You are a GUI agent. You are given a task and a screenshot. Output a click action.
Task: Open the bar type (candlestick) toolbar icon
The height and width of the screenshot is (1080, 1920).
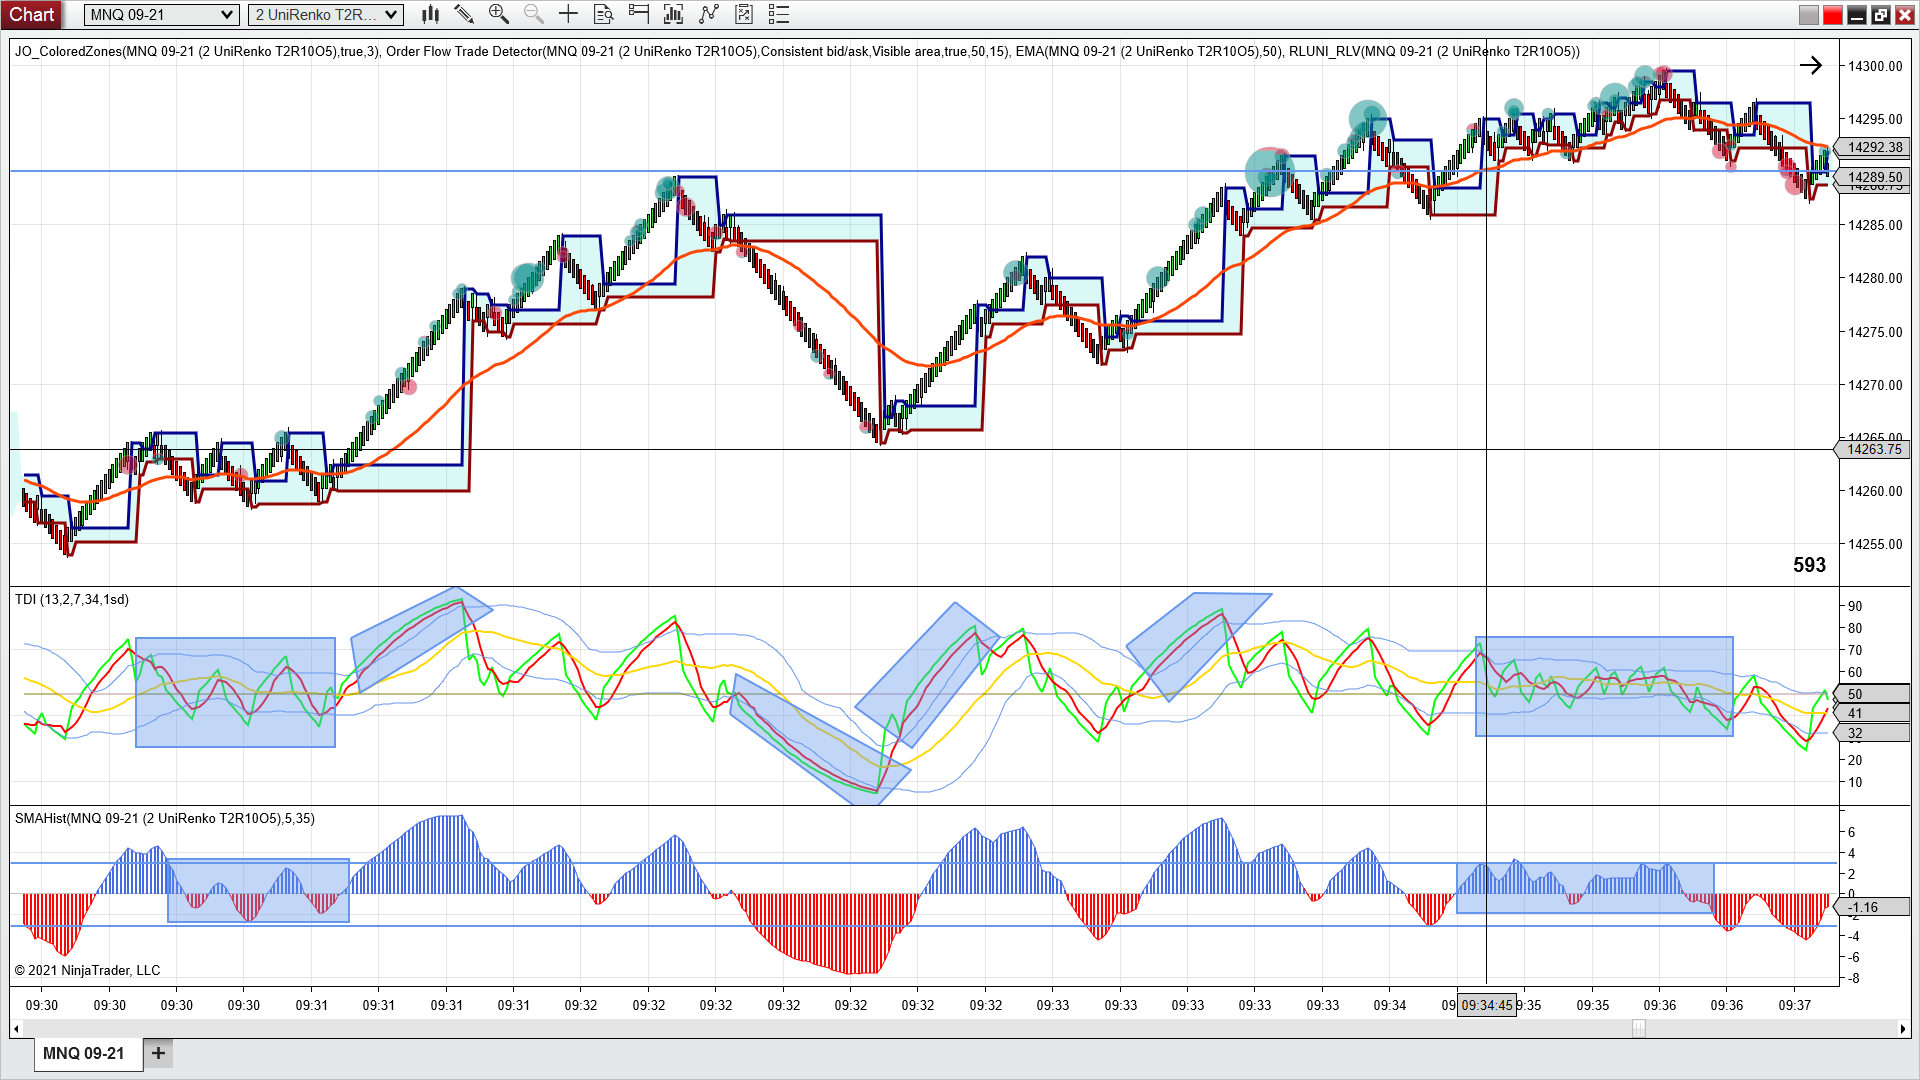click(x=430, y=14)
